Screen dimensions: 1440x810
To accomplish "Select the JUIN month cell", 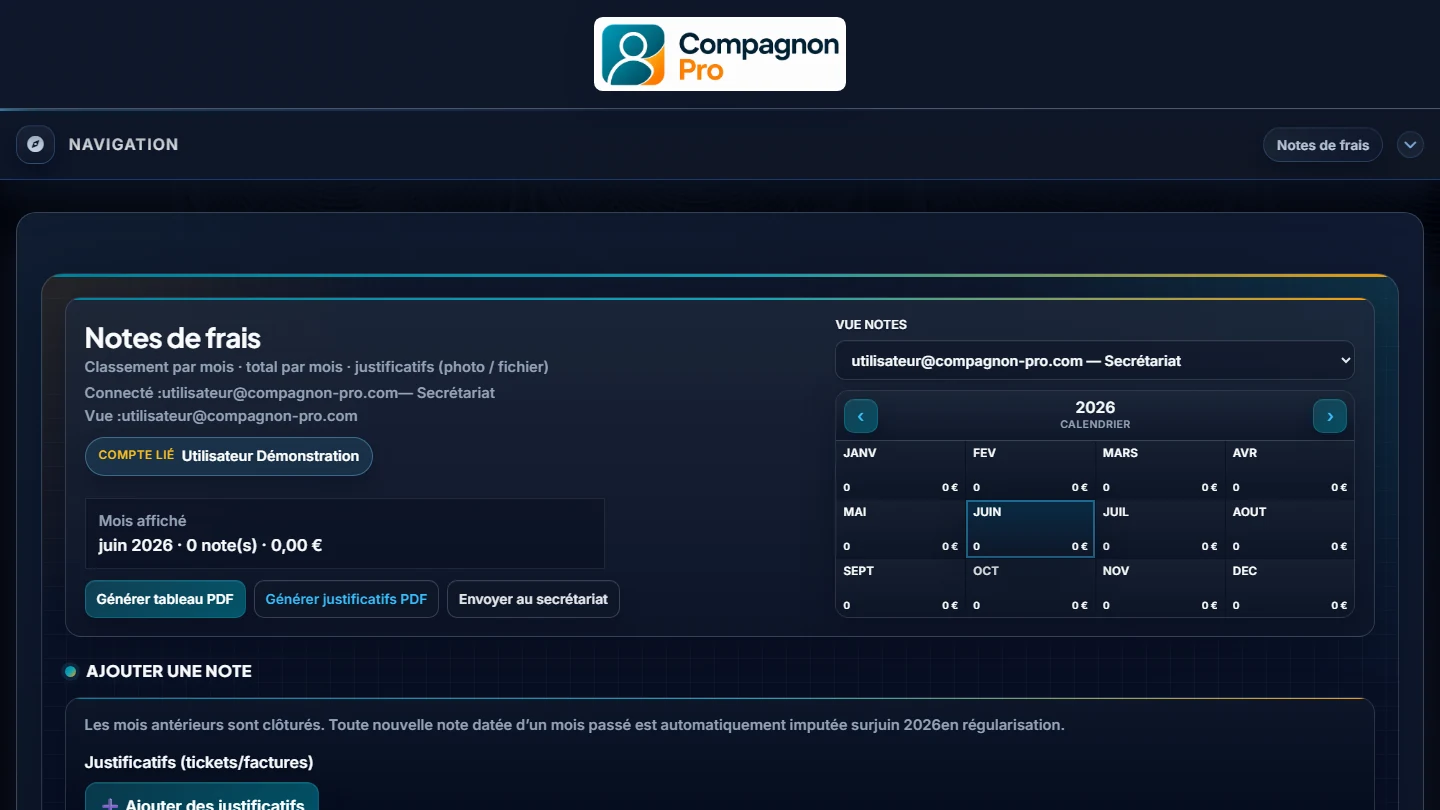I will [x=1030, y=529].
